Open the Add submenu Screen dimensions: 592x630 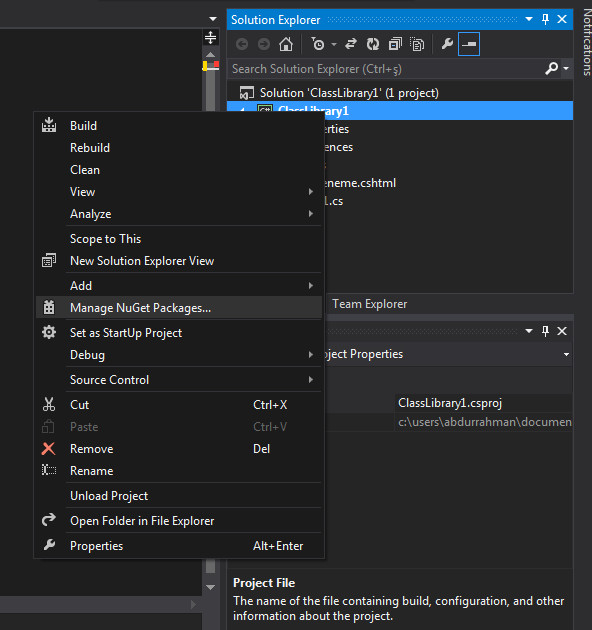[179, 286]
